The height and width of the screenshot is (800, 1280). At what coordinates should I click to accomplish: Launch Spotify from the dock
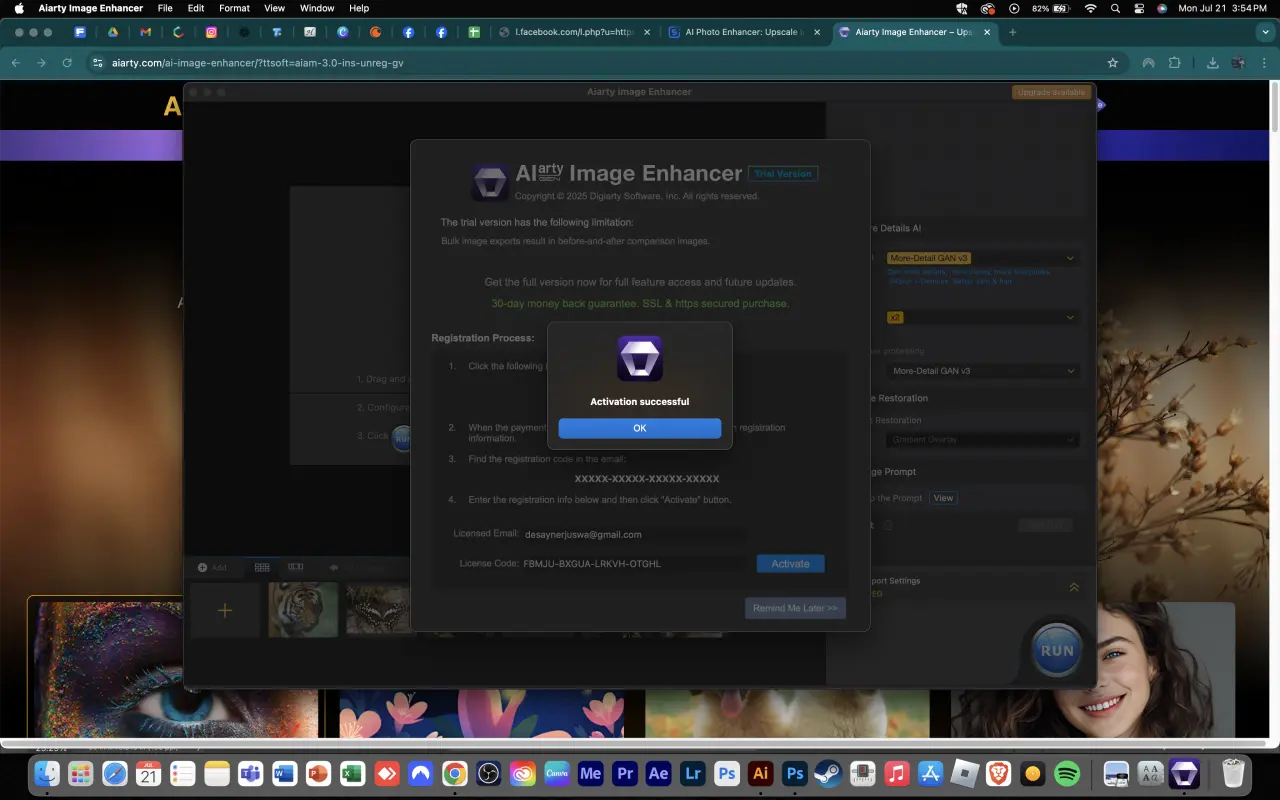(x=1067, y=773)
